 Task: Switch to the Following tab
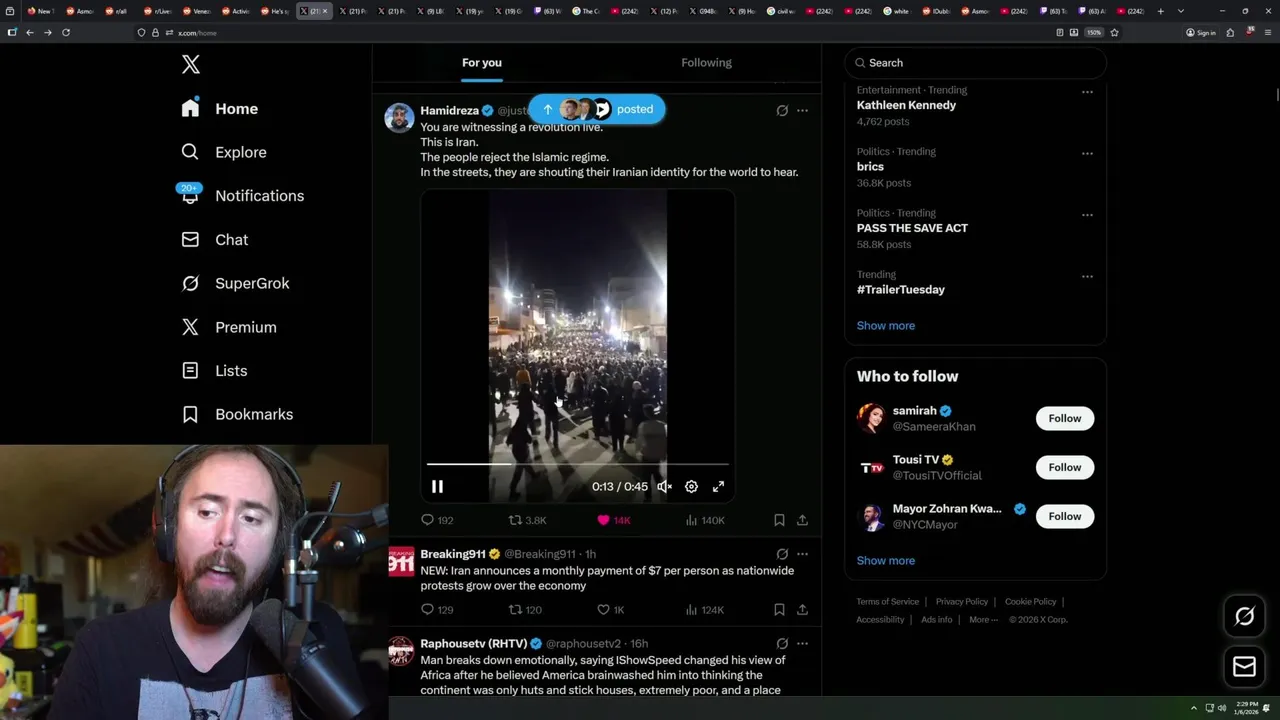click(706, 63)
